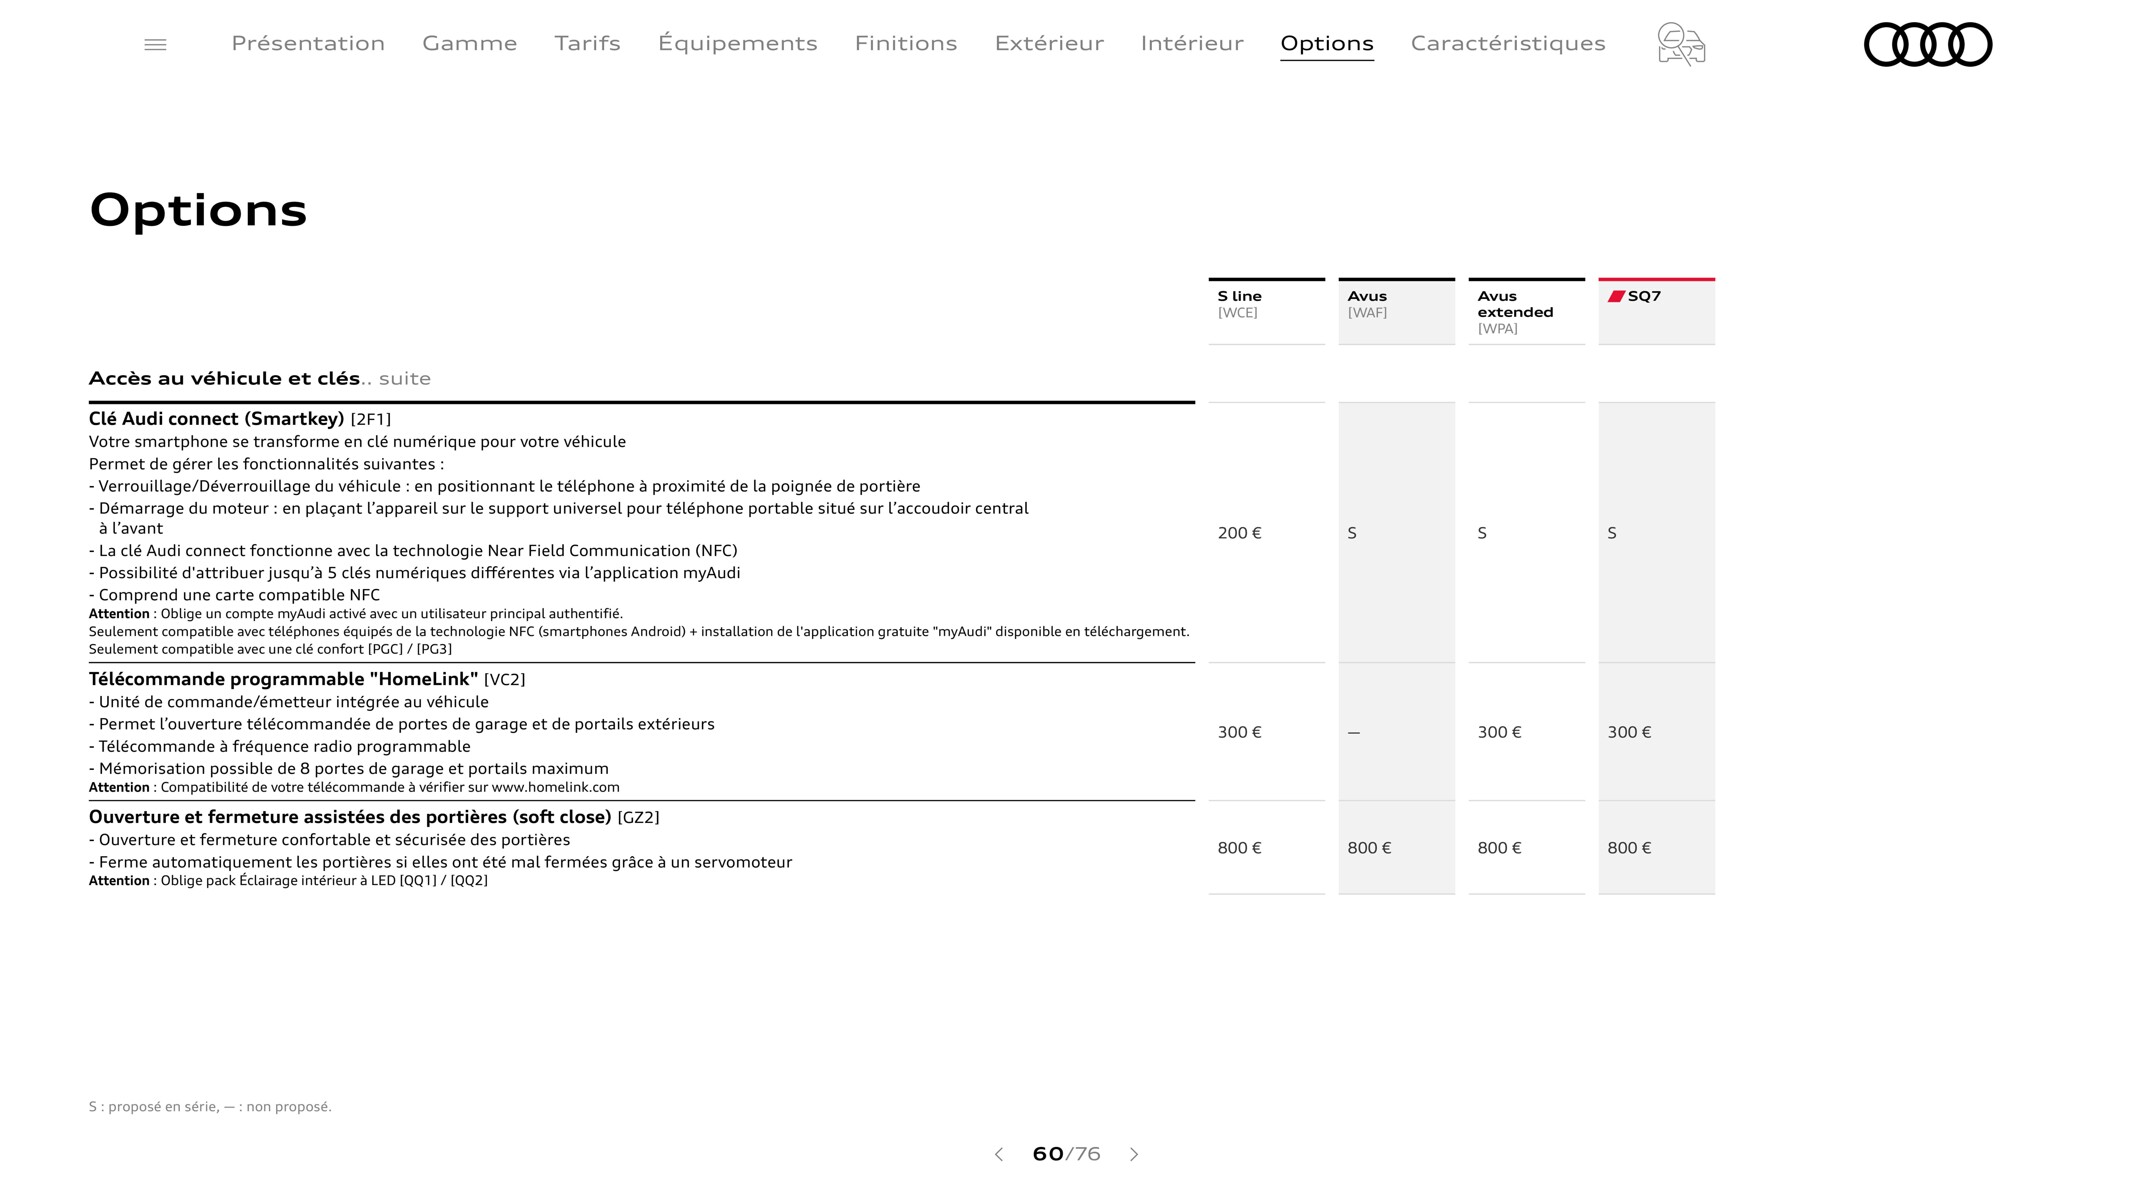Click the Options page title
The width and height of the screenshot is (2133, 1200).
198,211
